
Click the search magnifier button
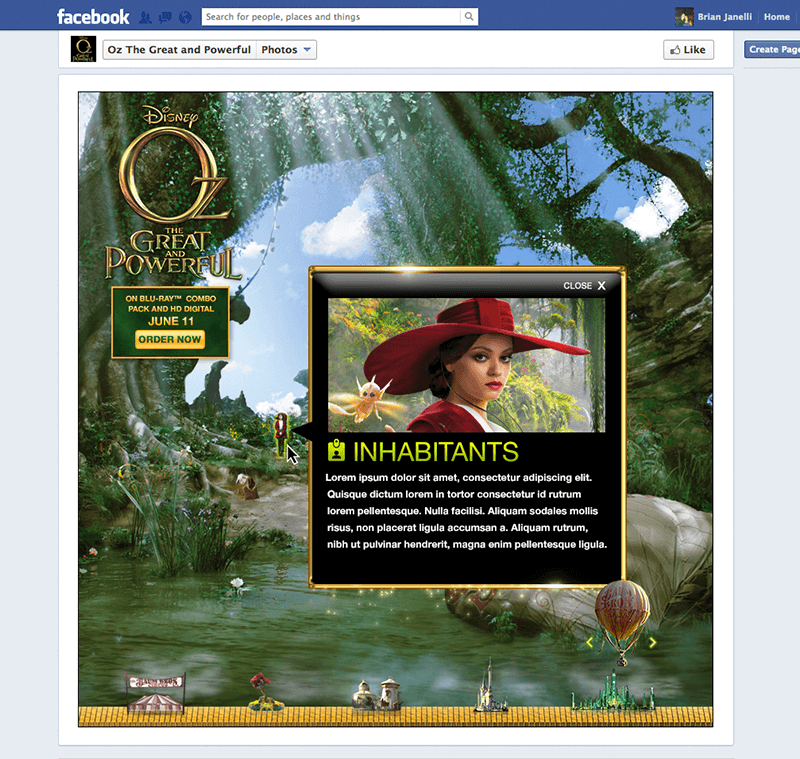(x=469, y=16)
